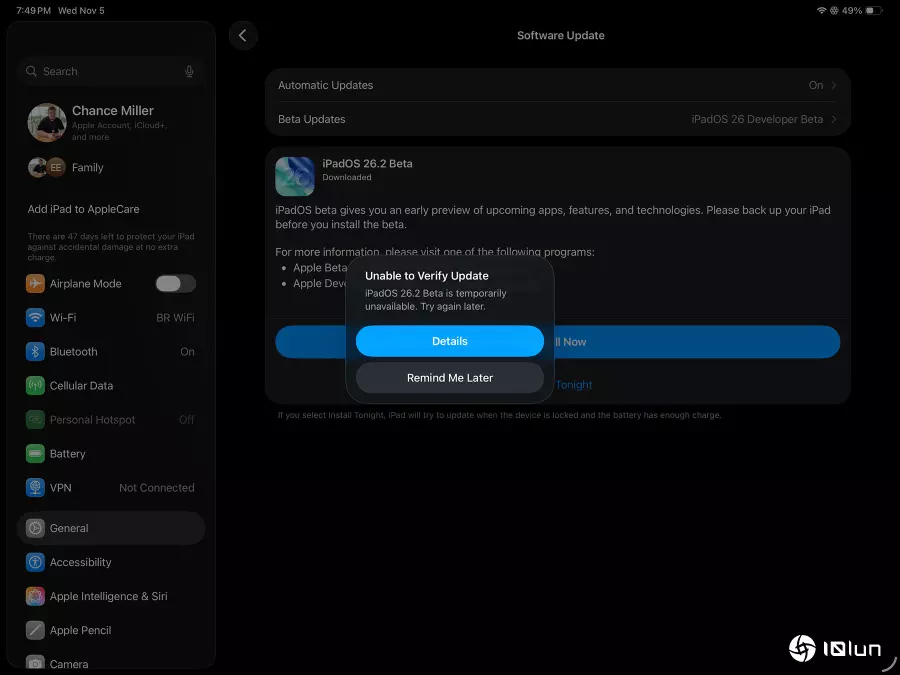The height and width of the screenshot is (675, 900).
Task: Select General in sidebar
Action: 110,528
